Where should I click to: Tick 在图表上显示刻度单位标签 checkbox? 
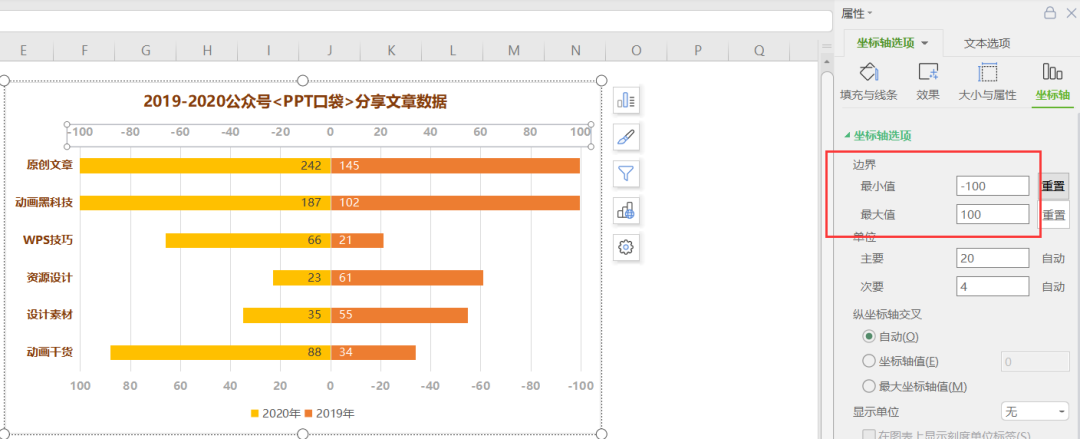coord(869,435)
